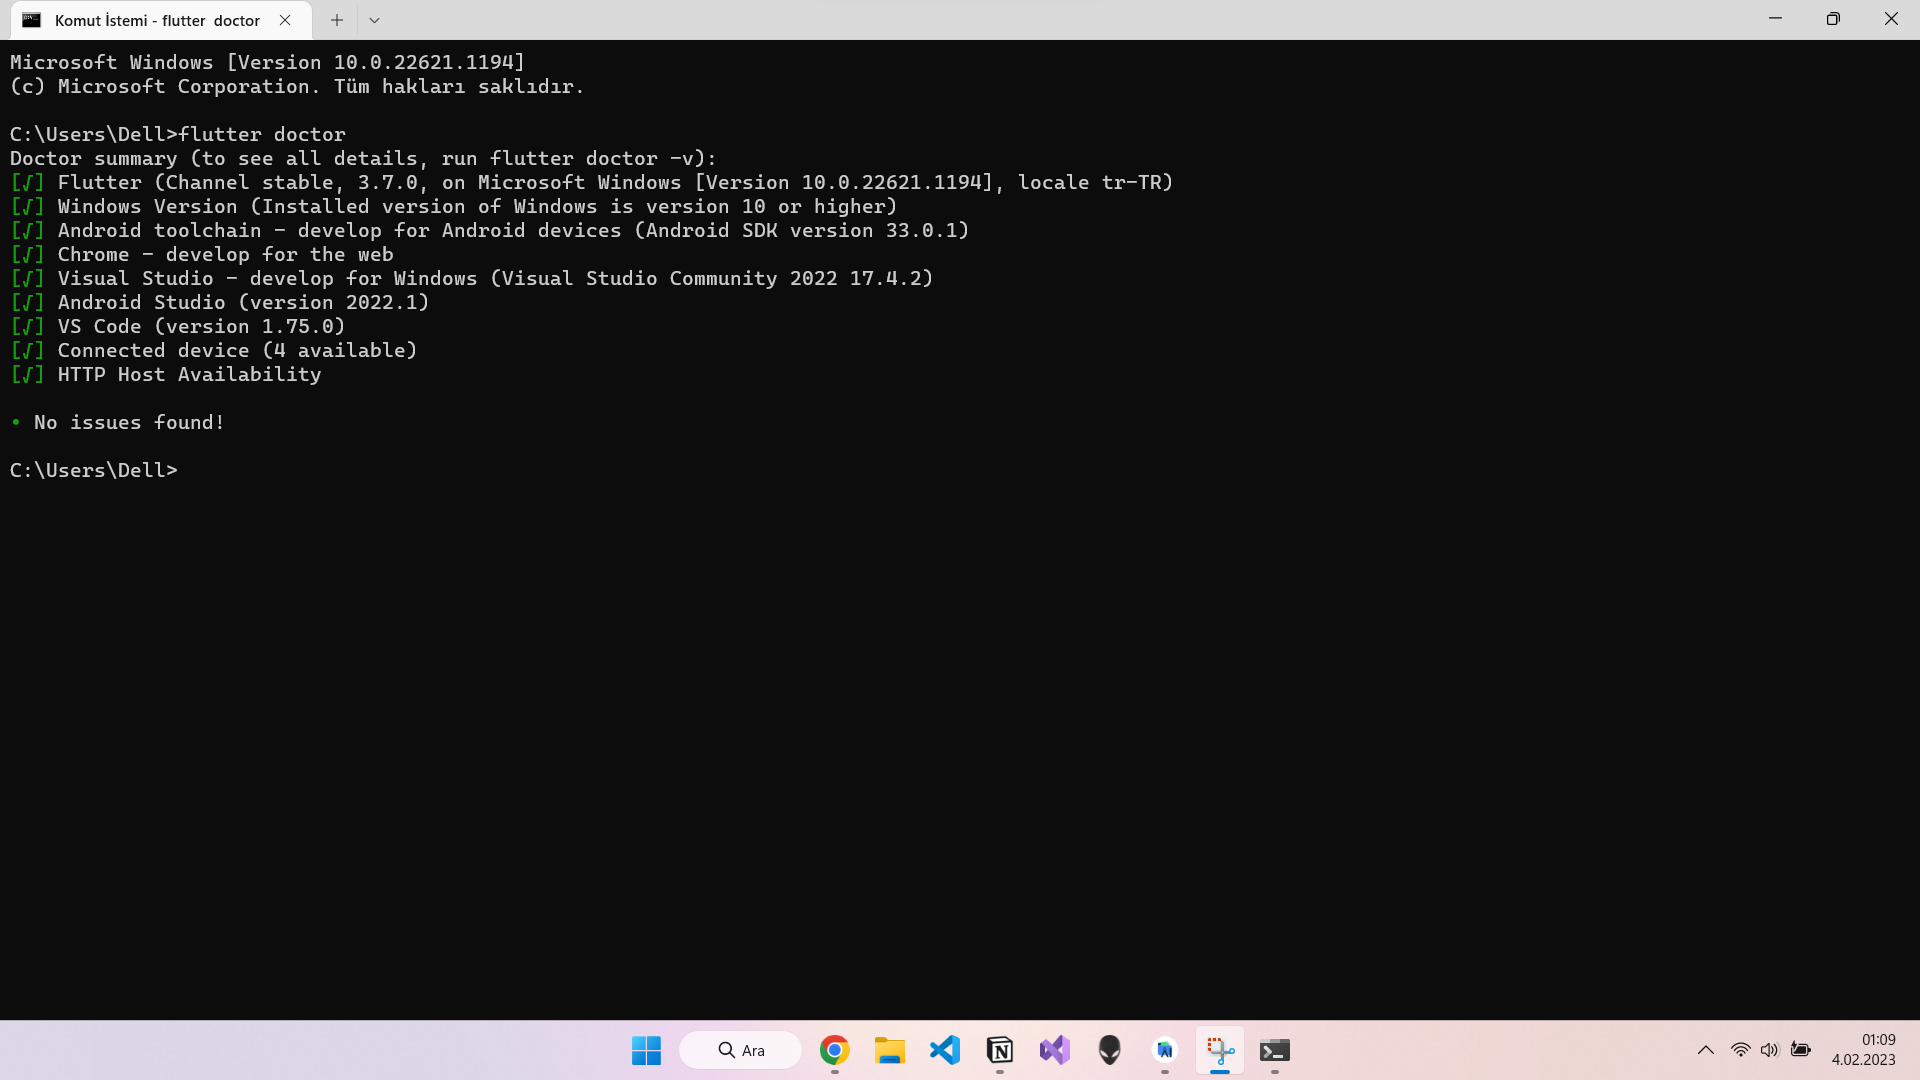Open a new terminal tab
Viewport: 1920px width, 1080px height.
click(x=337, y=20)
